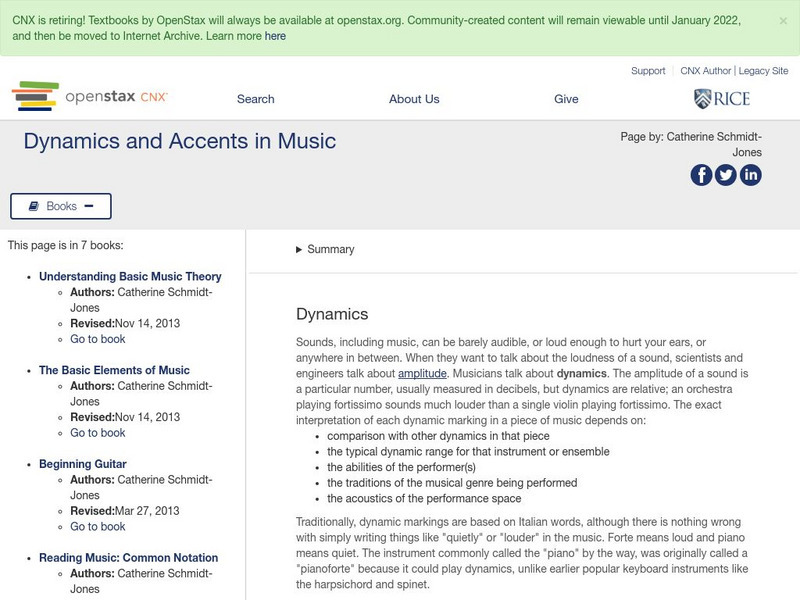Open the Legacy Site link
The height and width of the screenshot is (600, 800).
pos(763,71)
